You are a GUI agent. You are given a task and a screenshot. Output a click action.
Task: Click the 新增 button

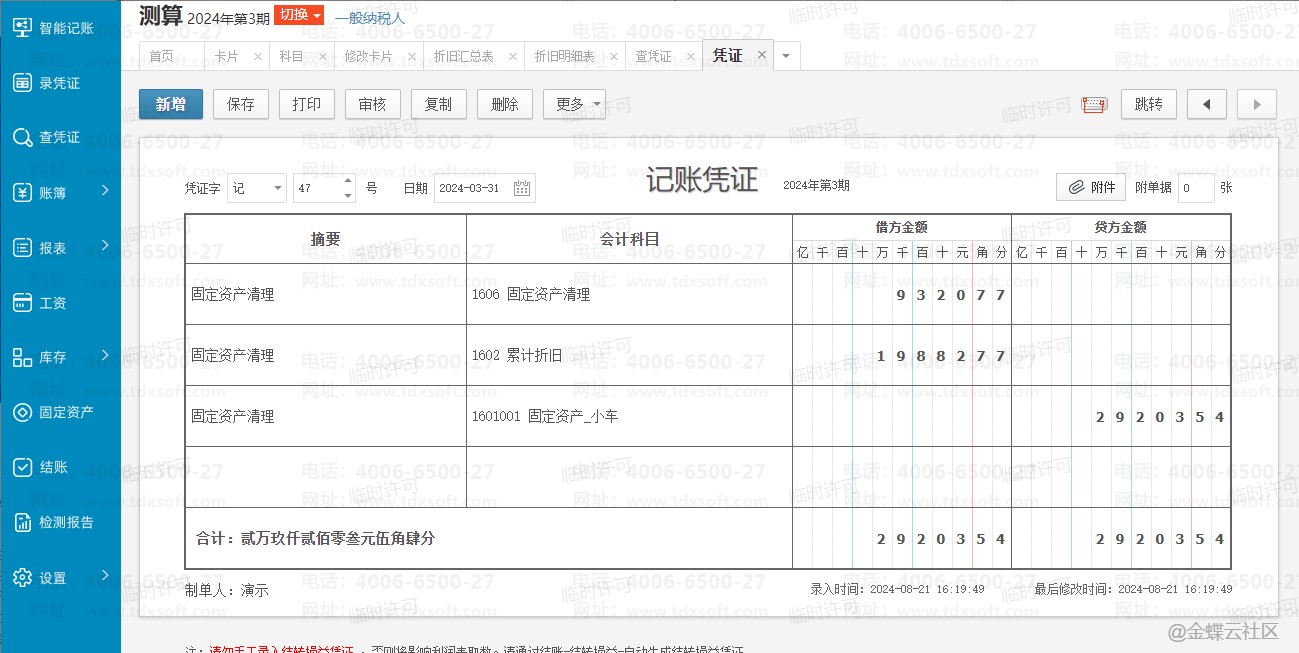[x=170, y=104]
